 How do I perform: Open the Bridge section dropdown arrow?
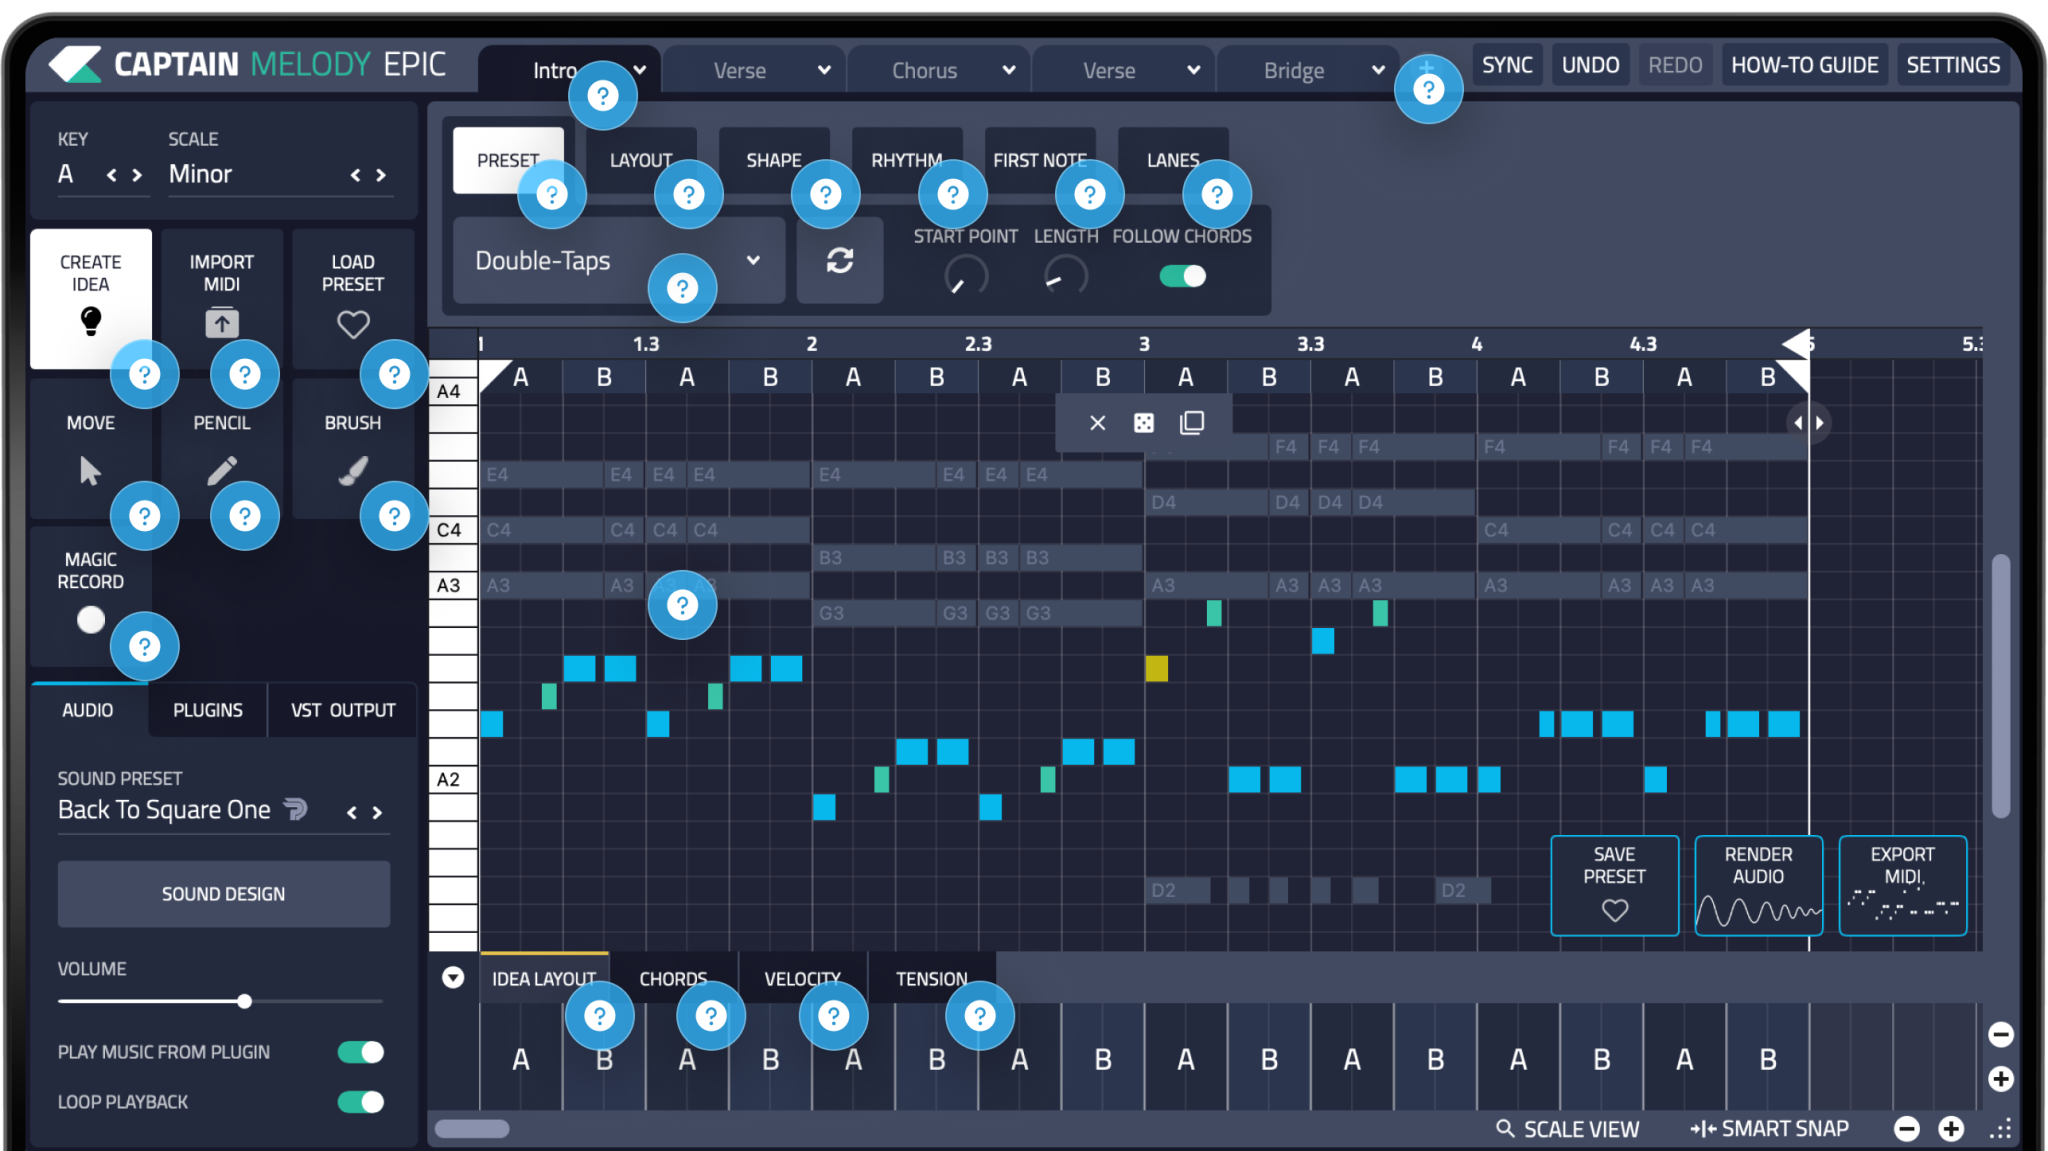pos(1378,70)
